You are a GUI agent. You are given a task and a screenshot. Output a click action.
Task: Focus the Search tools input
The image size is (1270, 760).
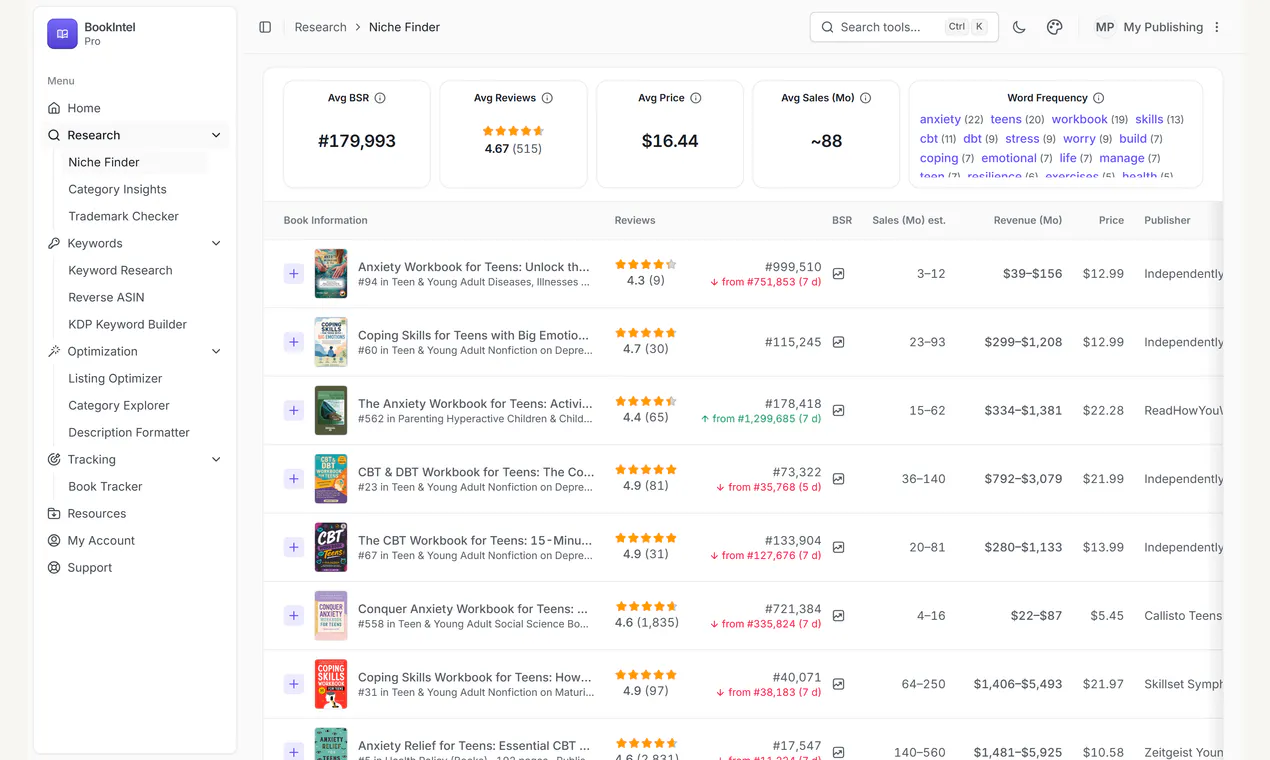904,27
